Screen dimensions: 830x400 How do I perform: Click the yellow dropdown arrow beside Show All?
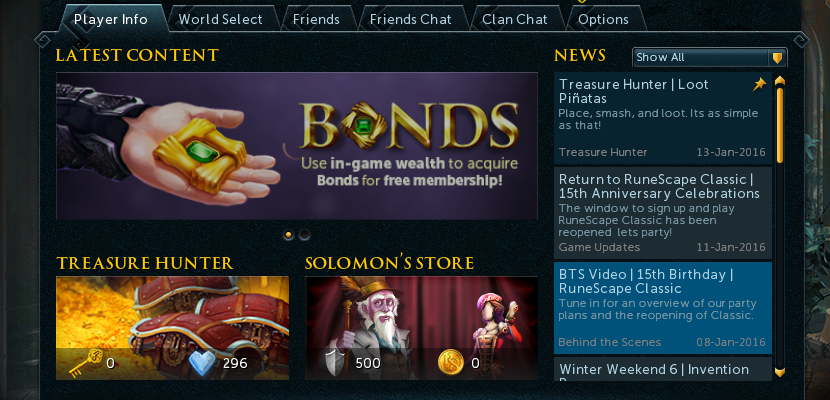coord(777,58)
